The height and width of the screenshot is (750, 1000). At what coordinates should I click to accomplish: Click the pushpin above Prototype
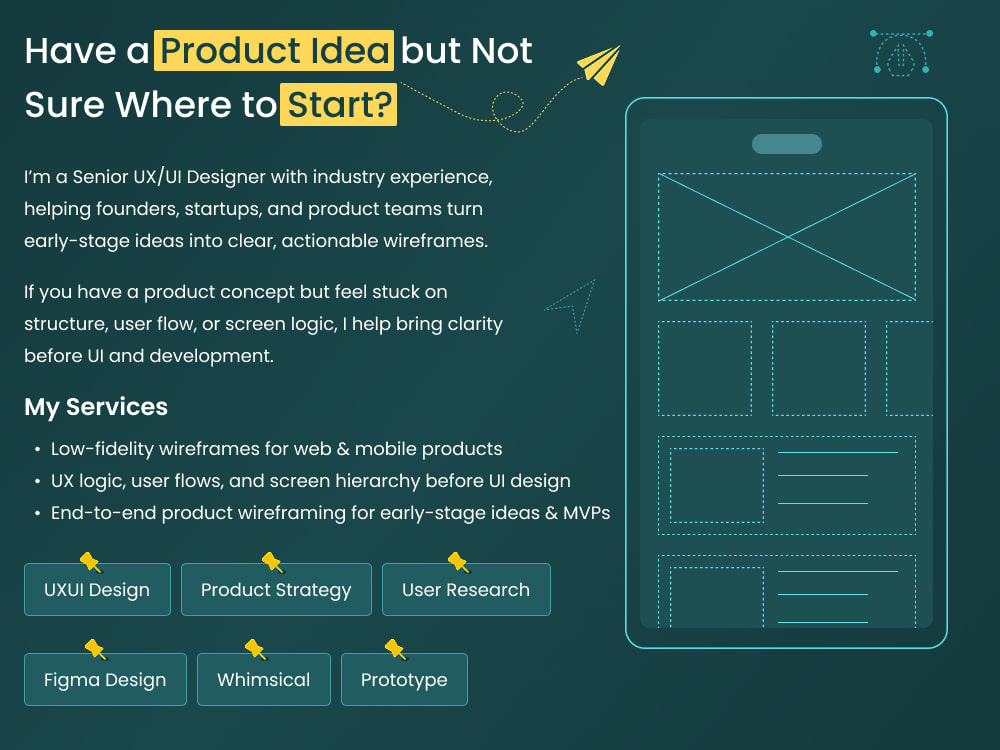pyautogui.click(x=395, y=649)
